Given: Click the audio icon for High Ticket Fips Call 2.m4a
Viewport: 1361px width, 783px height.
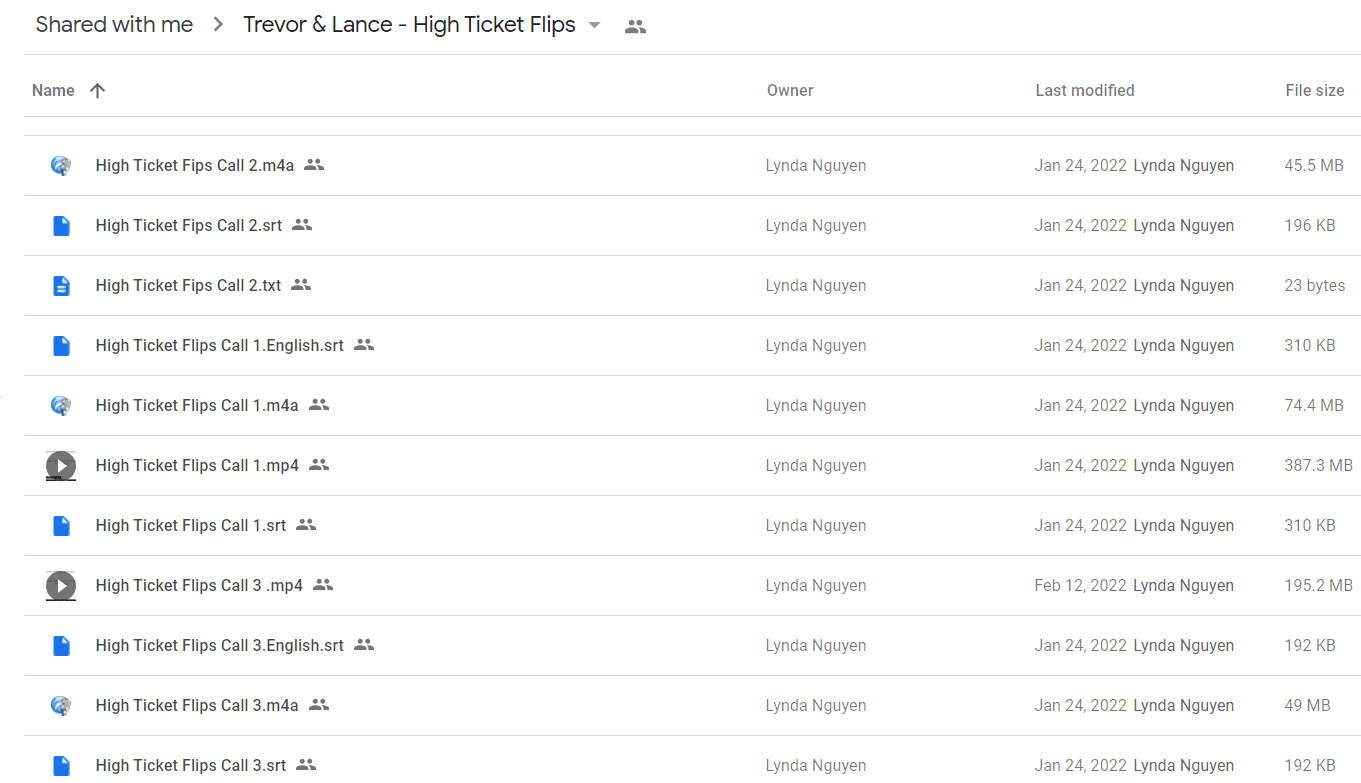Looking at the screenshot, I should (x=61, y=166).
